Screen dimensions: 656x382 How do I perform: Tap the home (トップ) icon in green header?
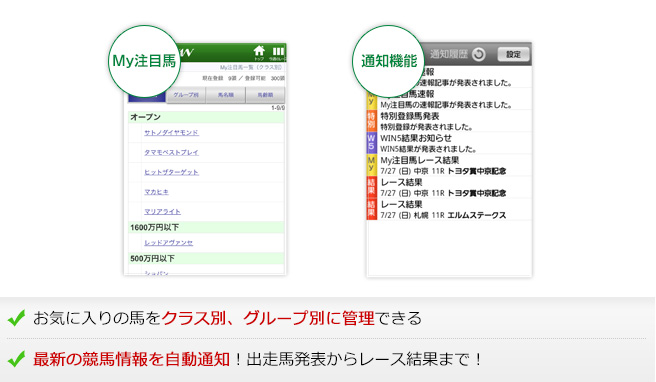pos(259,52)
